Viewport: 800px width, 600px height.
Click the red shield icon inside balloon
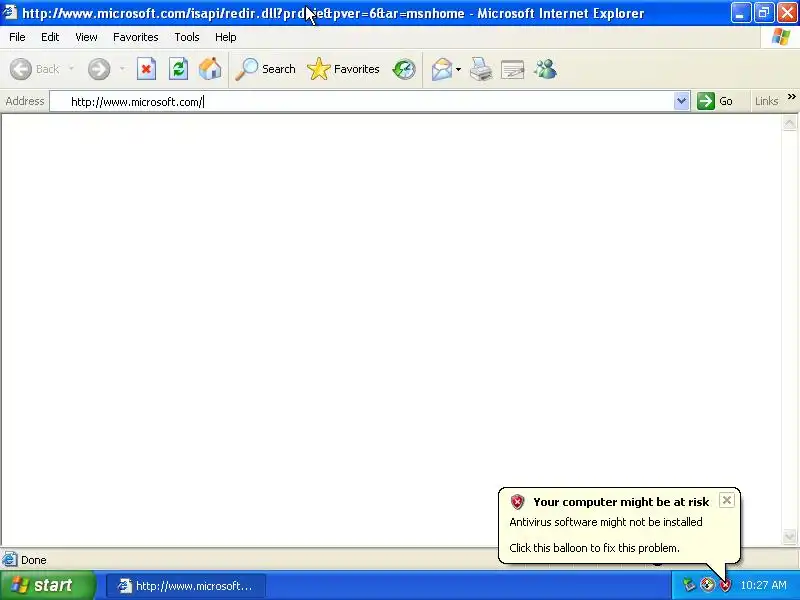(x=517, y=502)
